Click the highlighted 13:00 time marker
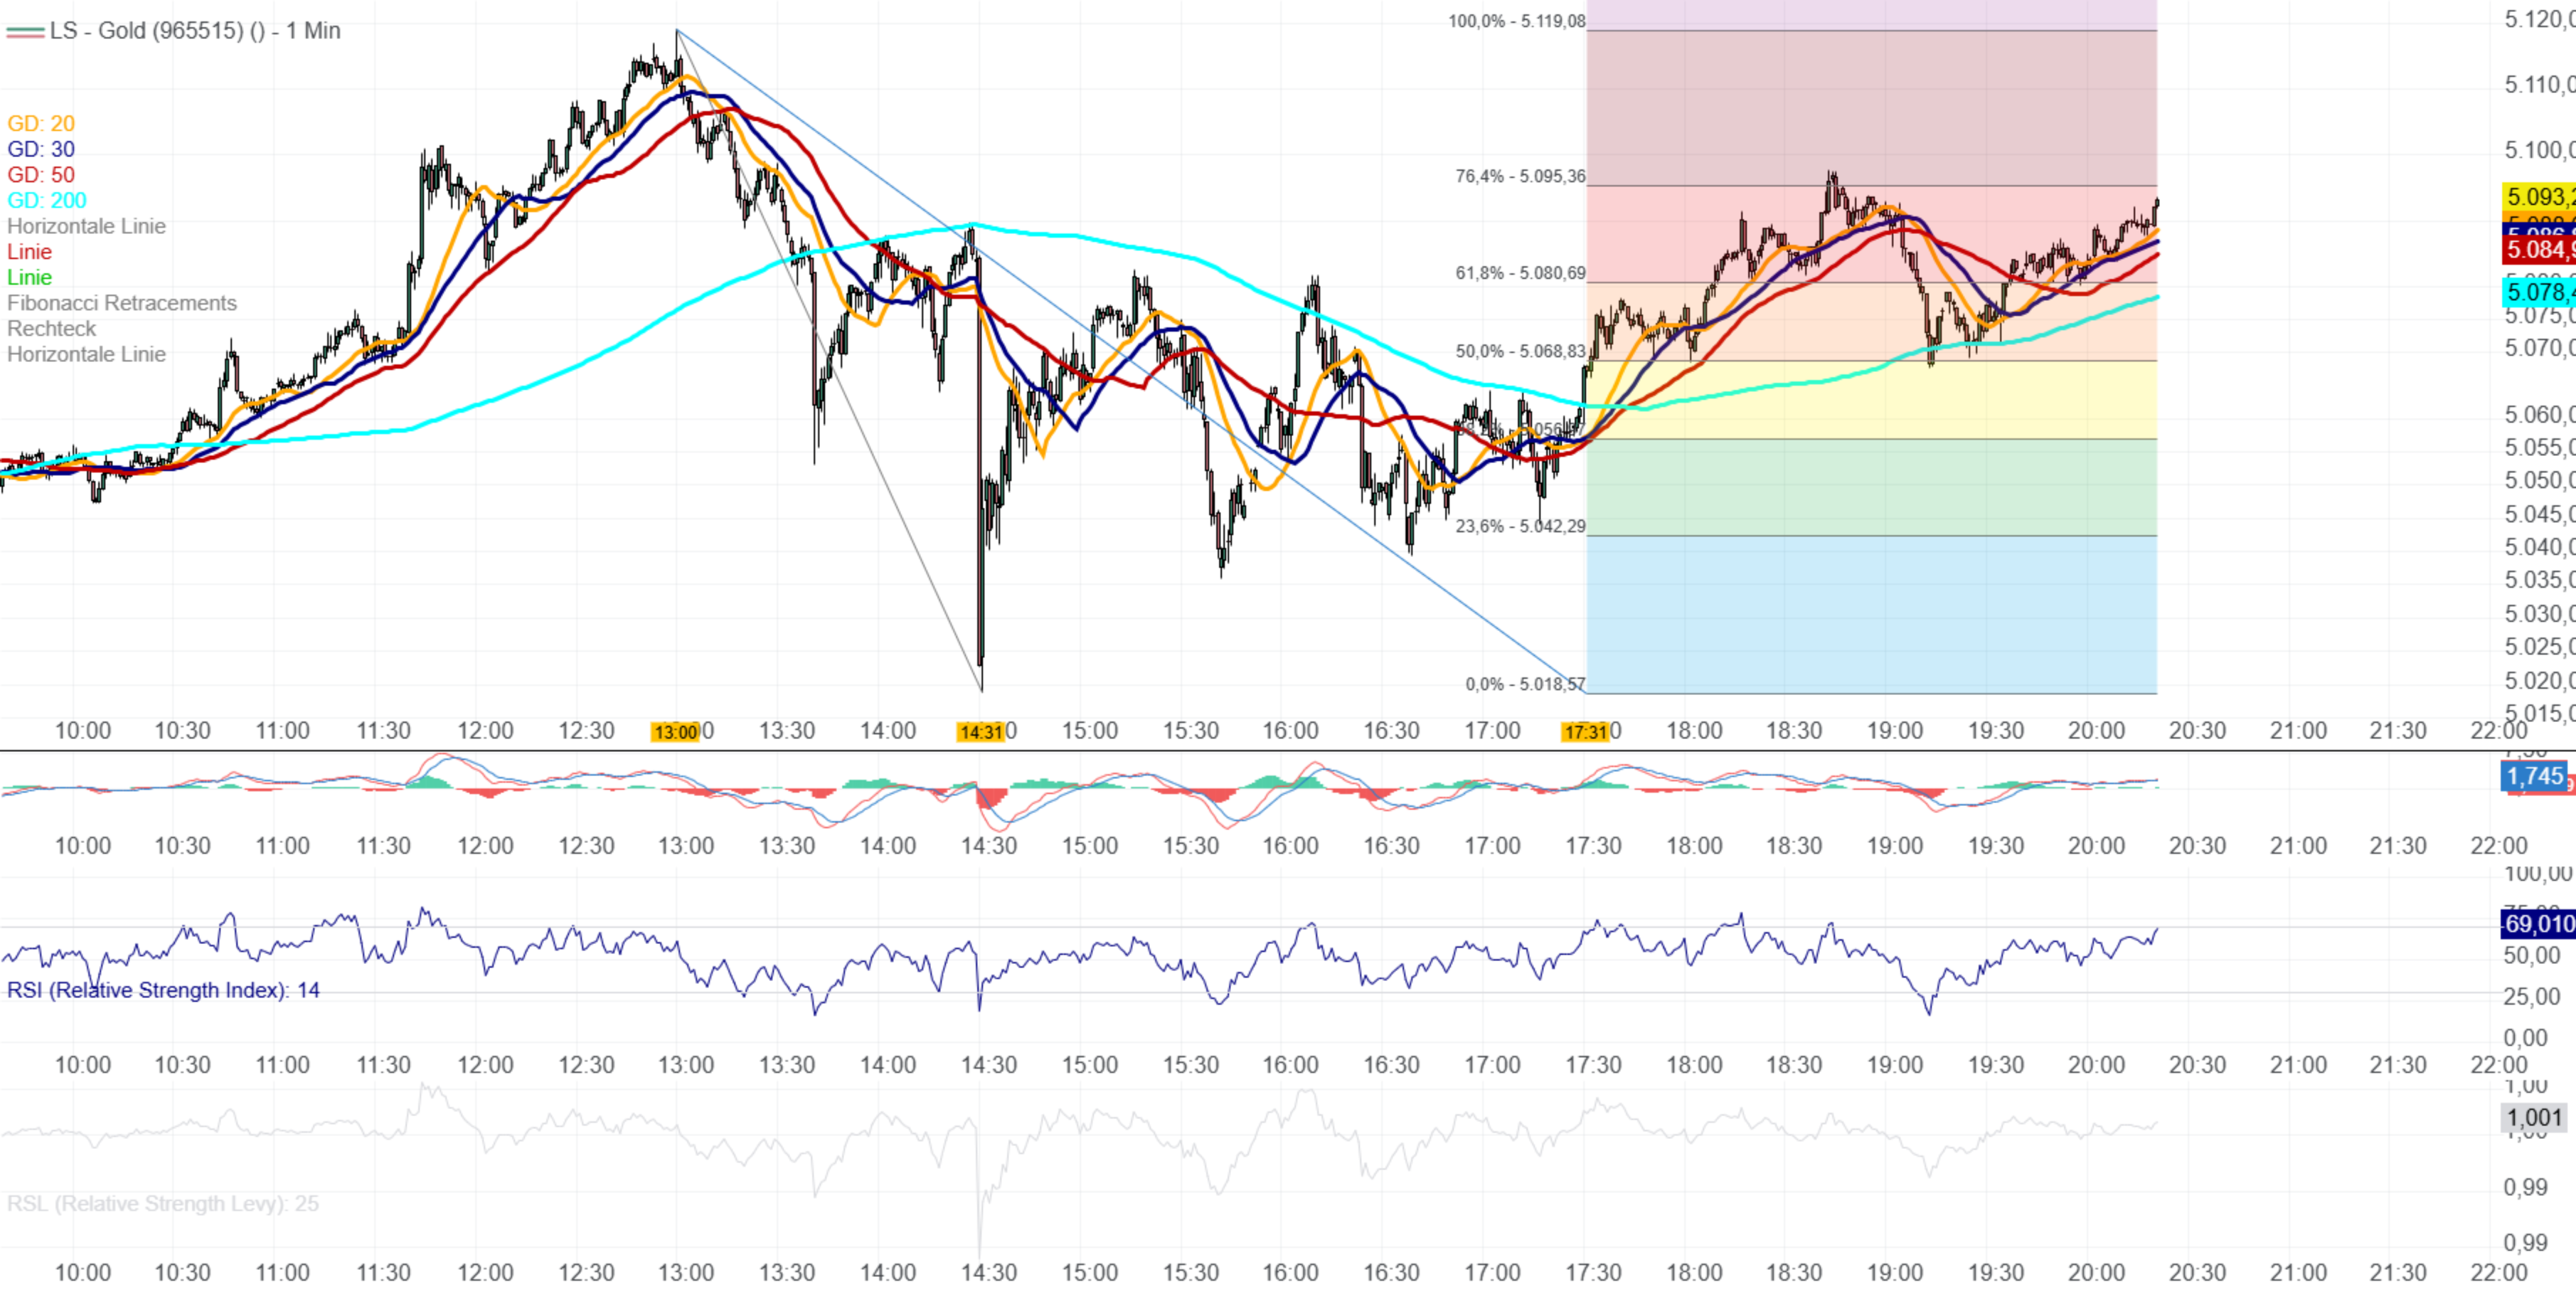The height and width of the screenshot is (1292, 2576). click(x=675, y=732)
